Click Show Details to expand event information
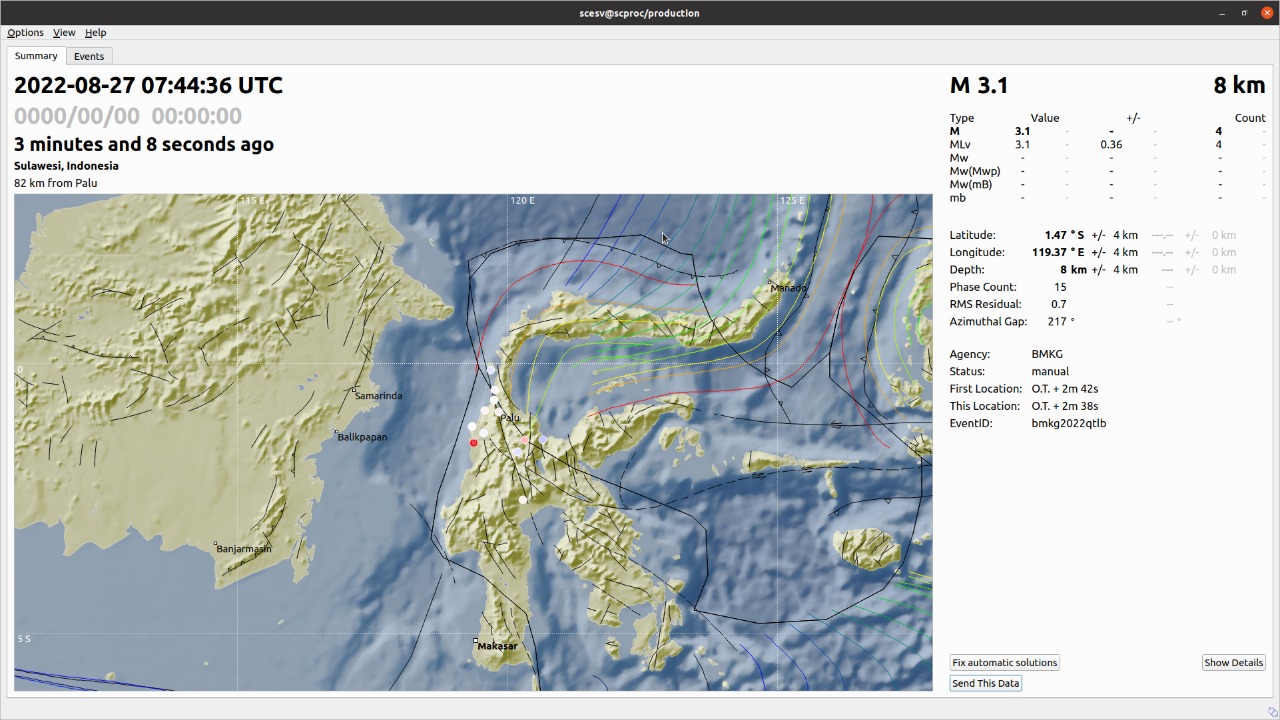 (1233, 662)
